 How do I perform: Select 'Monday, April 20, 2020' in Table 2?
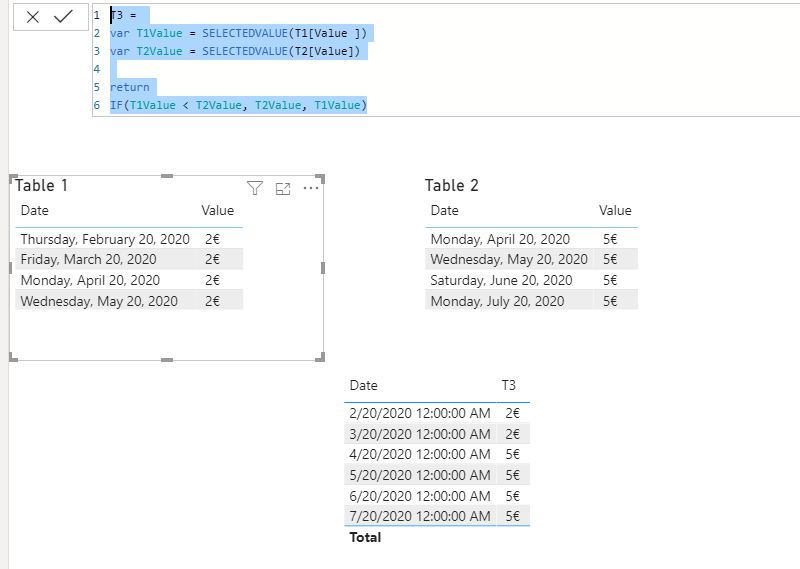[x=531, y=239]
